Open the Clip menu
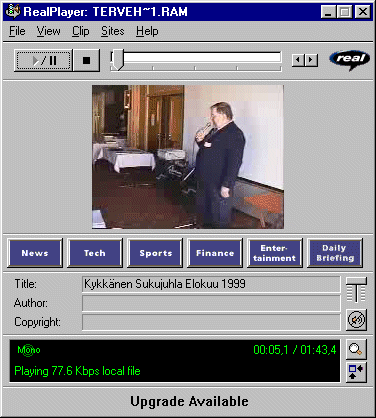This screenshot has height=418, width=376. (81, 31)
